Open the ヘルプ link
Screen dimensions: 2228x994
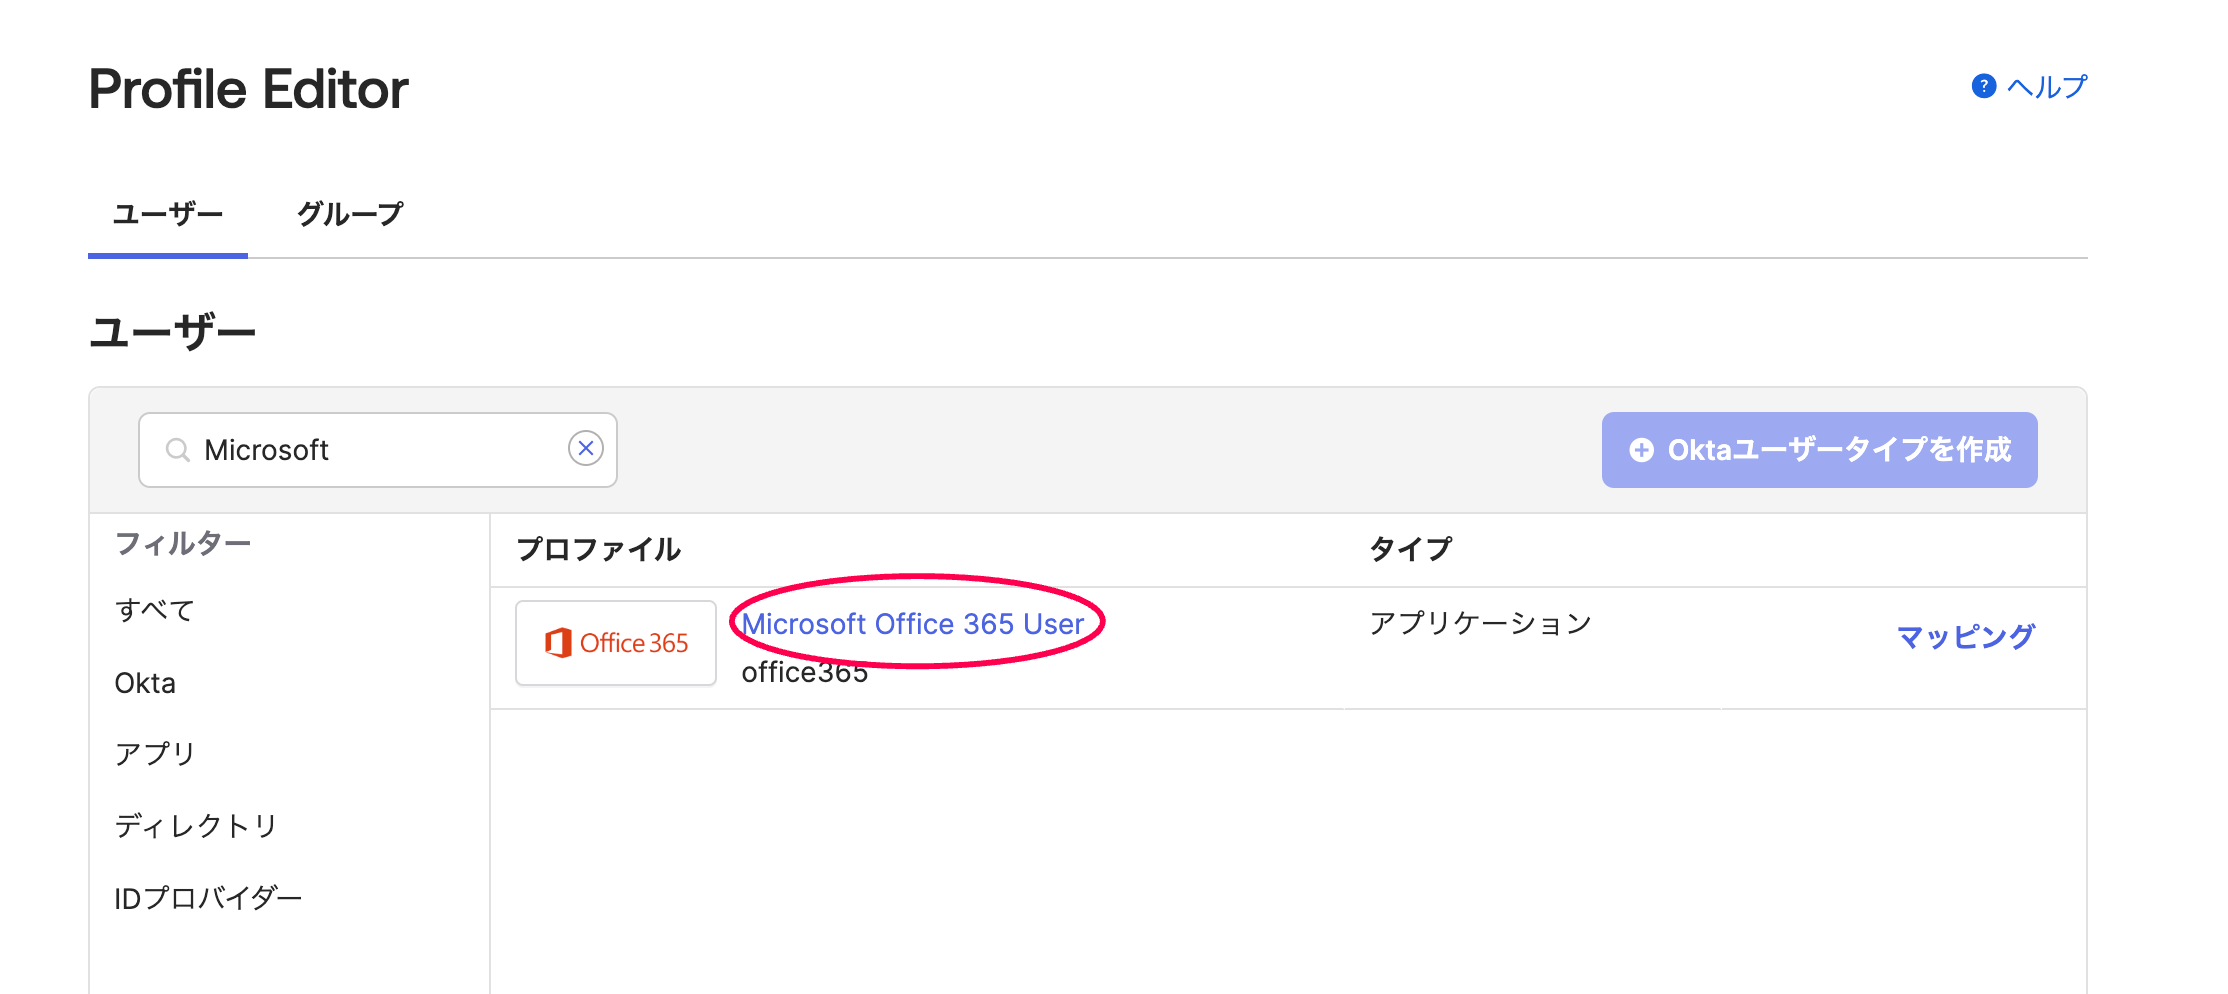(2046, 87)
